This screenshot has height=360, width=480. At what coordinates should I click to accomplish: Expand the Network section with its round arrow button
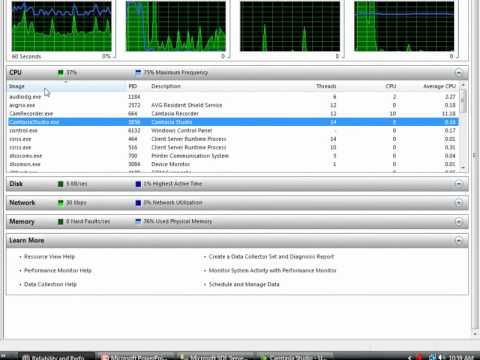(x=459, y=203)
